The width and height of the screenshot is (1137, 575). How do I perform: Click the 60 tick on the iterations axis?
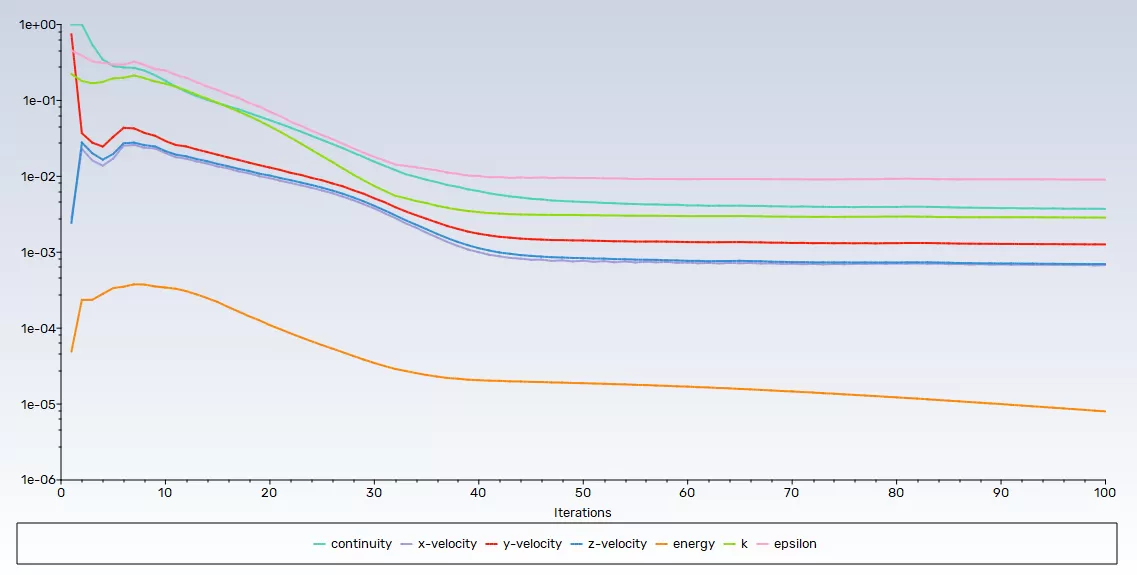687,492
